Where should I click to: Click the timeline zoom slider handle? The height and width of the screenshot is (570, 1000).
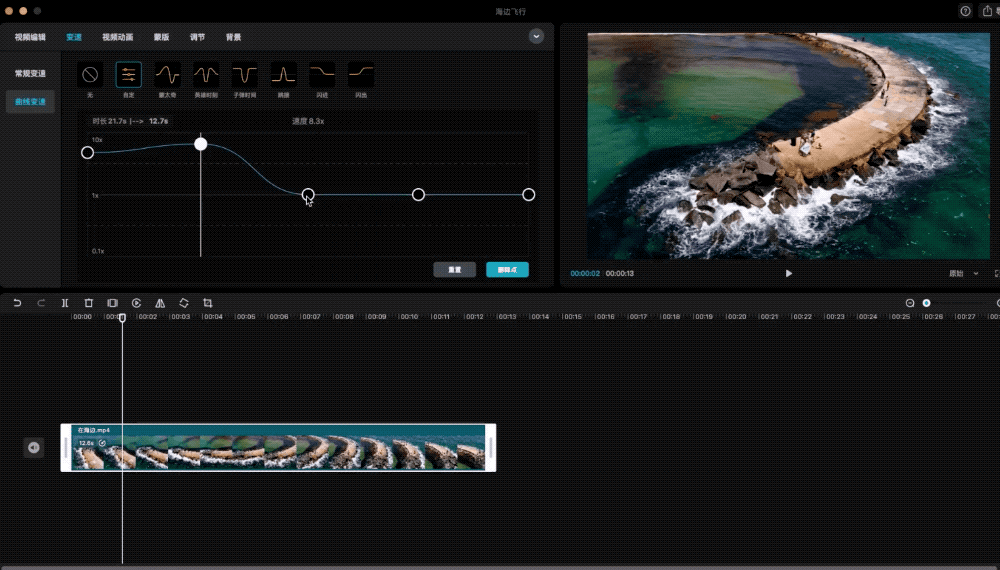tap(926, 303)
